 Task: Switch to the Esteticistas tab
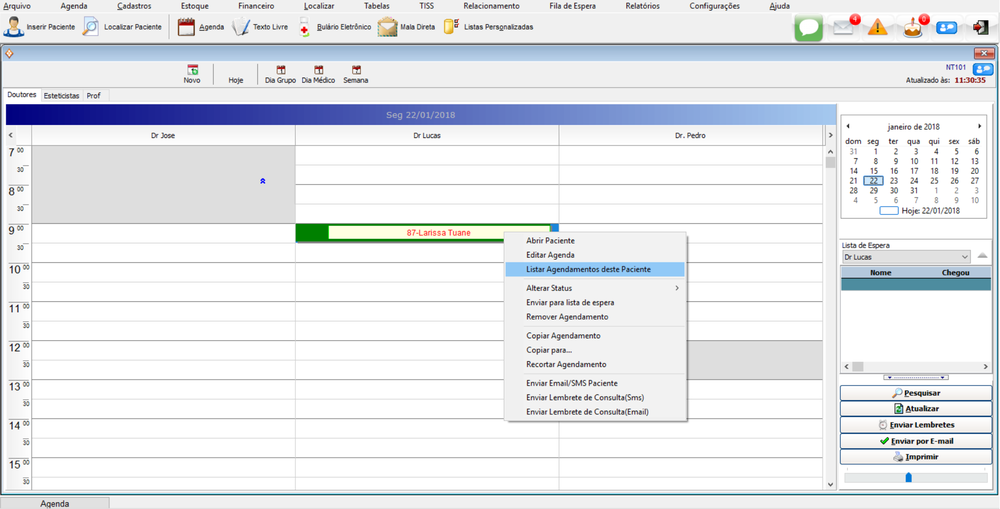[61, 96]
